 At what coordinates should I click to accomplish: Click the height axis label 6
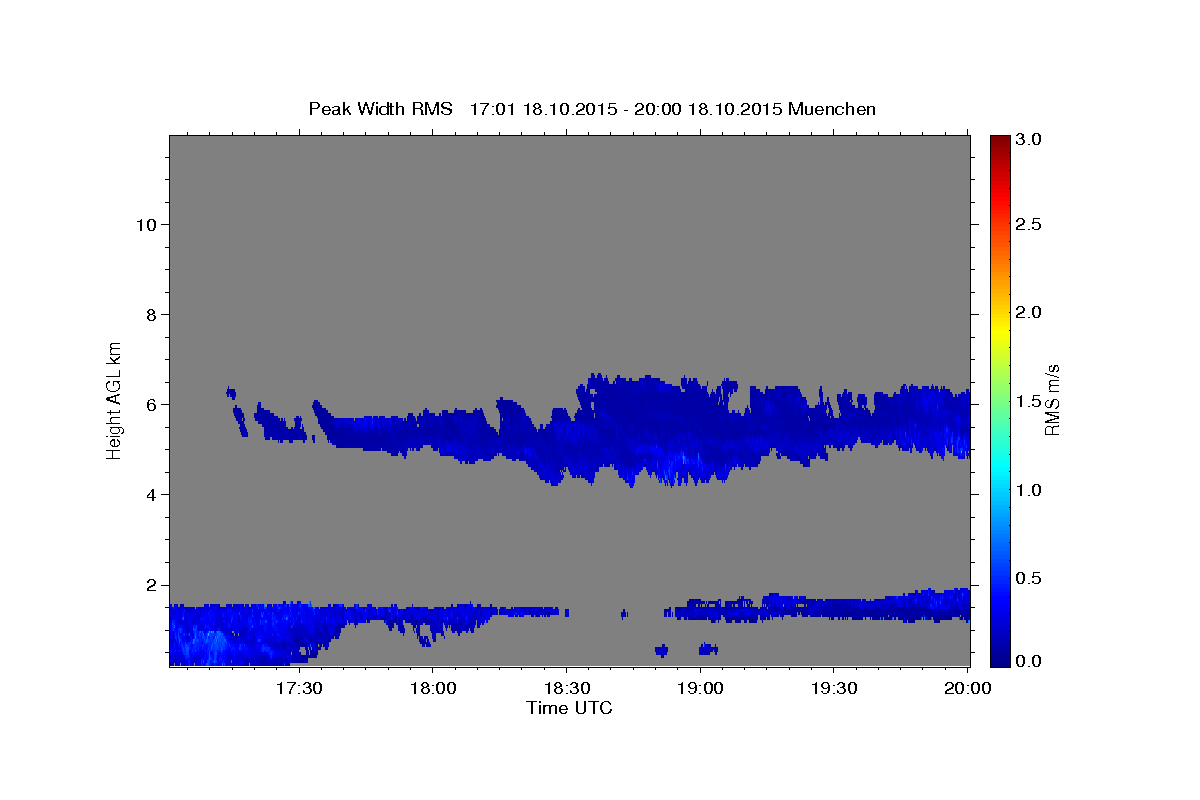point(152,404)
